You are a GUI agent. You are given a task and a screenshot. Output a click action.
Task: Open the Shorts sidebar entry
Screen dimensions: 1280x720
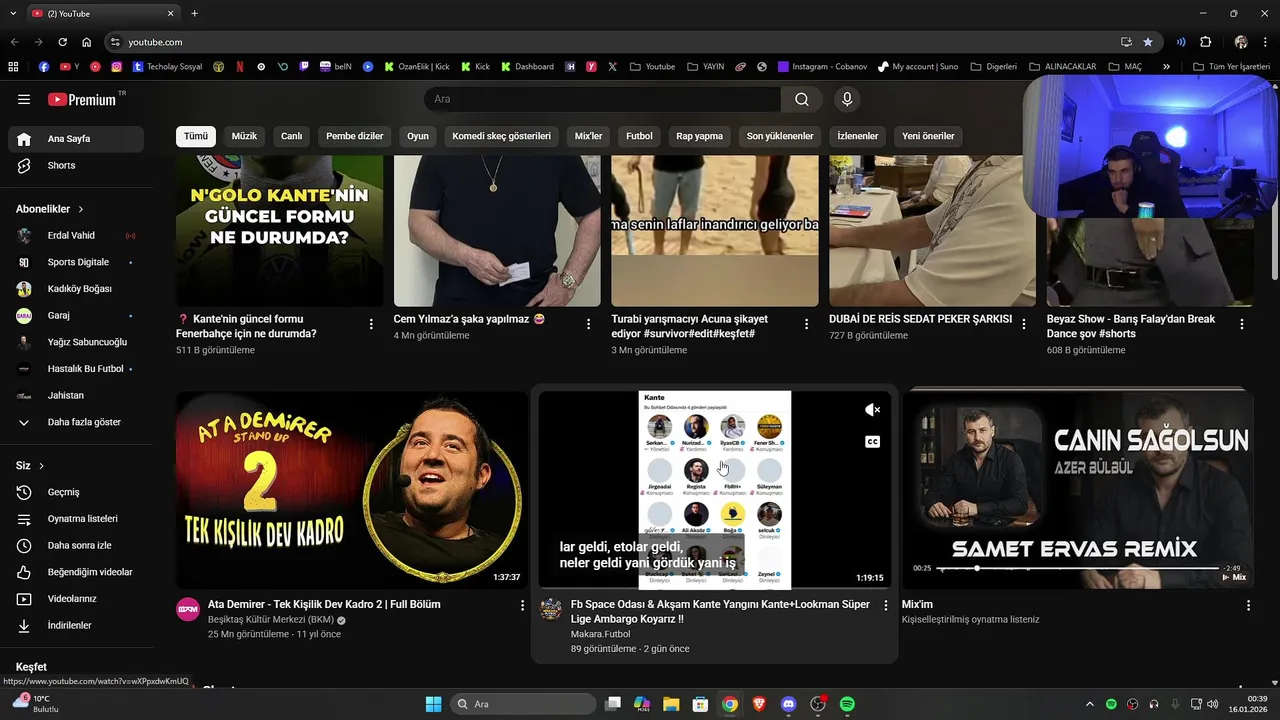pos(75,165)
